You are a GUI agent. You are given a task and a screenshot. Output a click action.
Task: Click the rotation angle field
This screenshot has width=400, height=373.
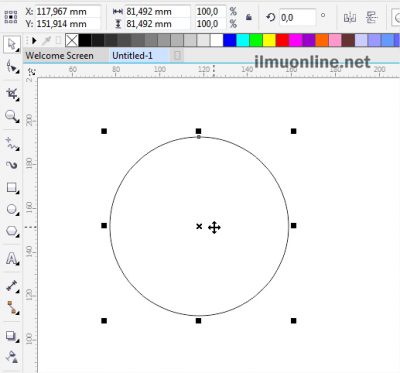297,17
